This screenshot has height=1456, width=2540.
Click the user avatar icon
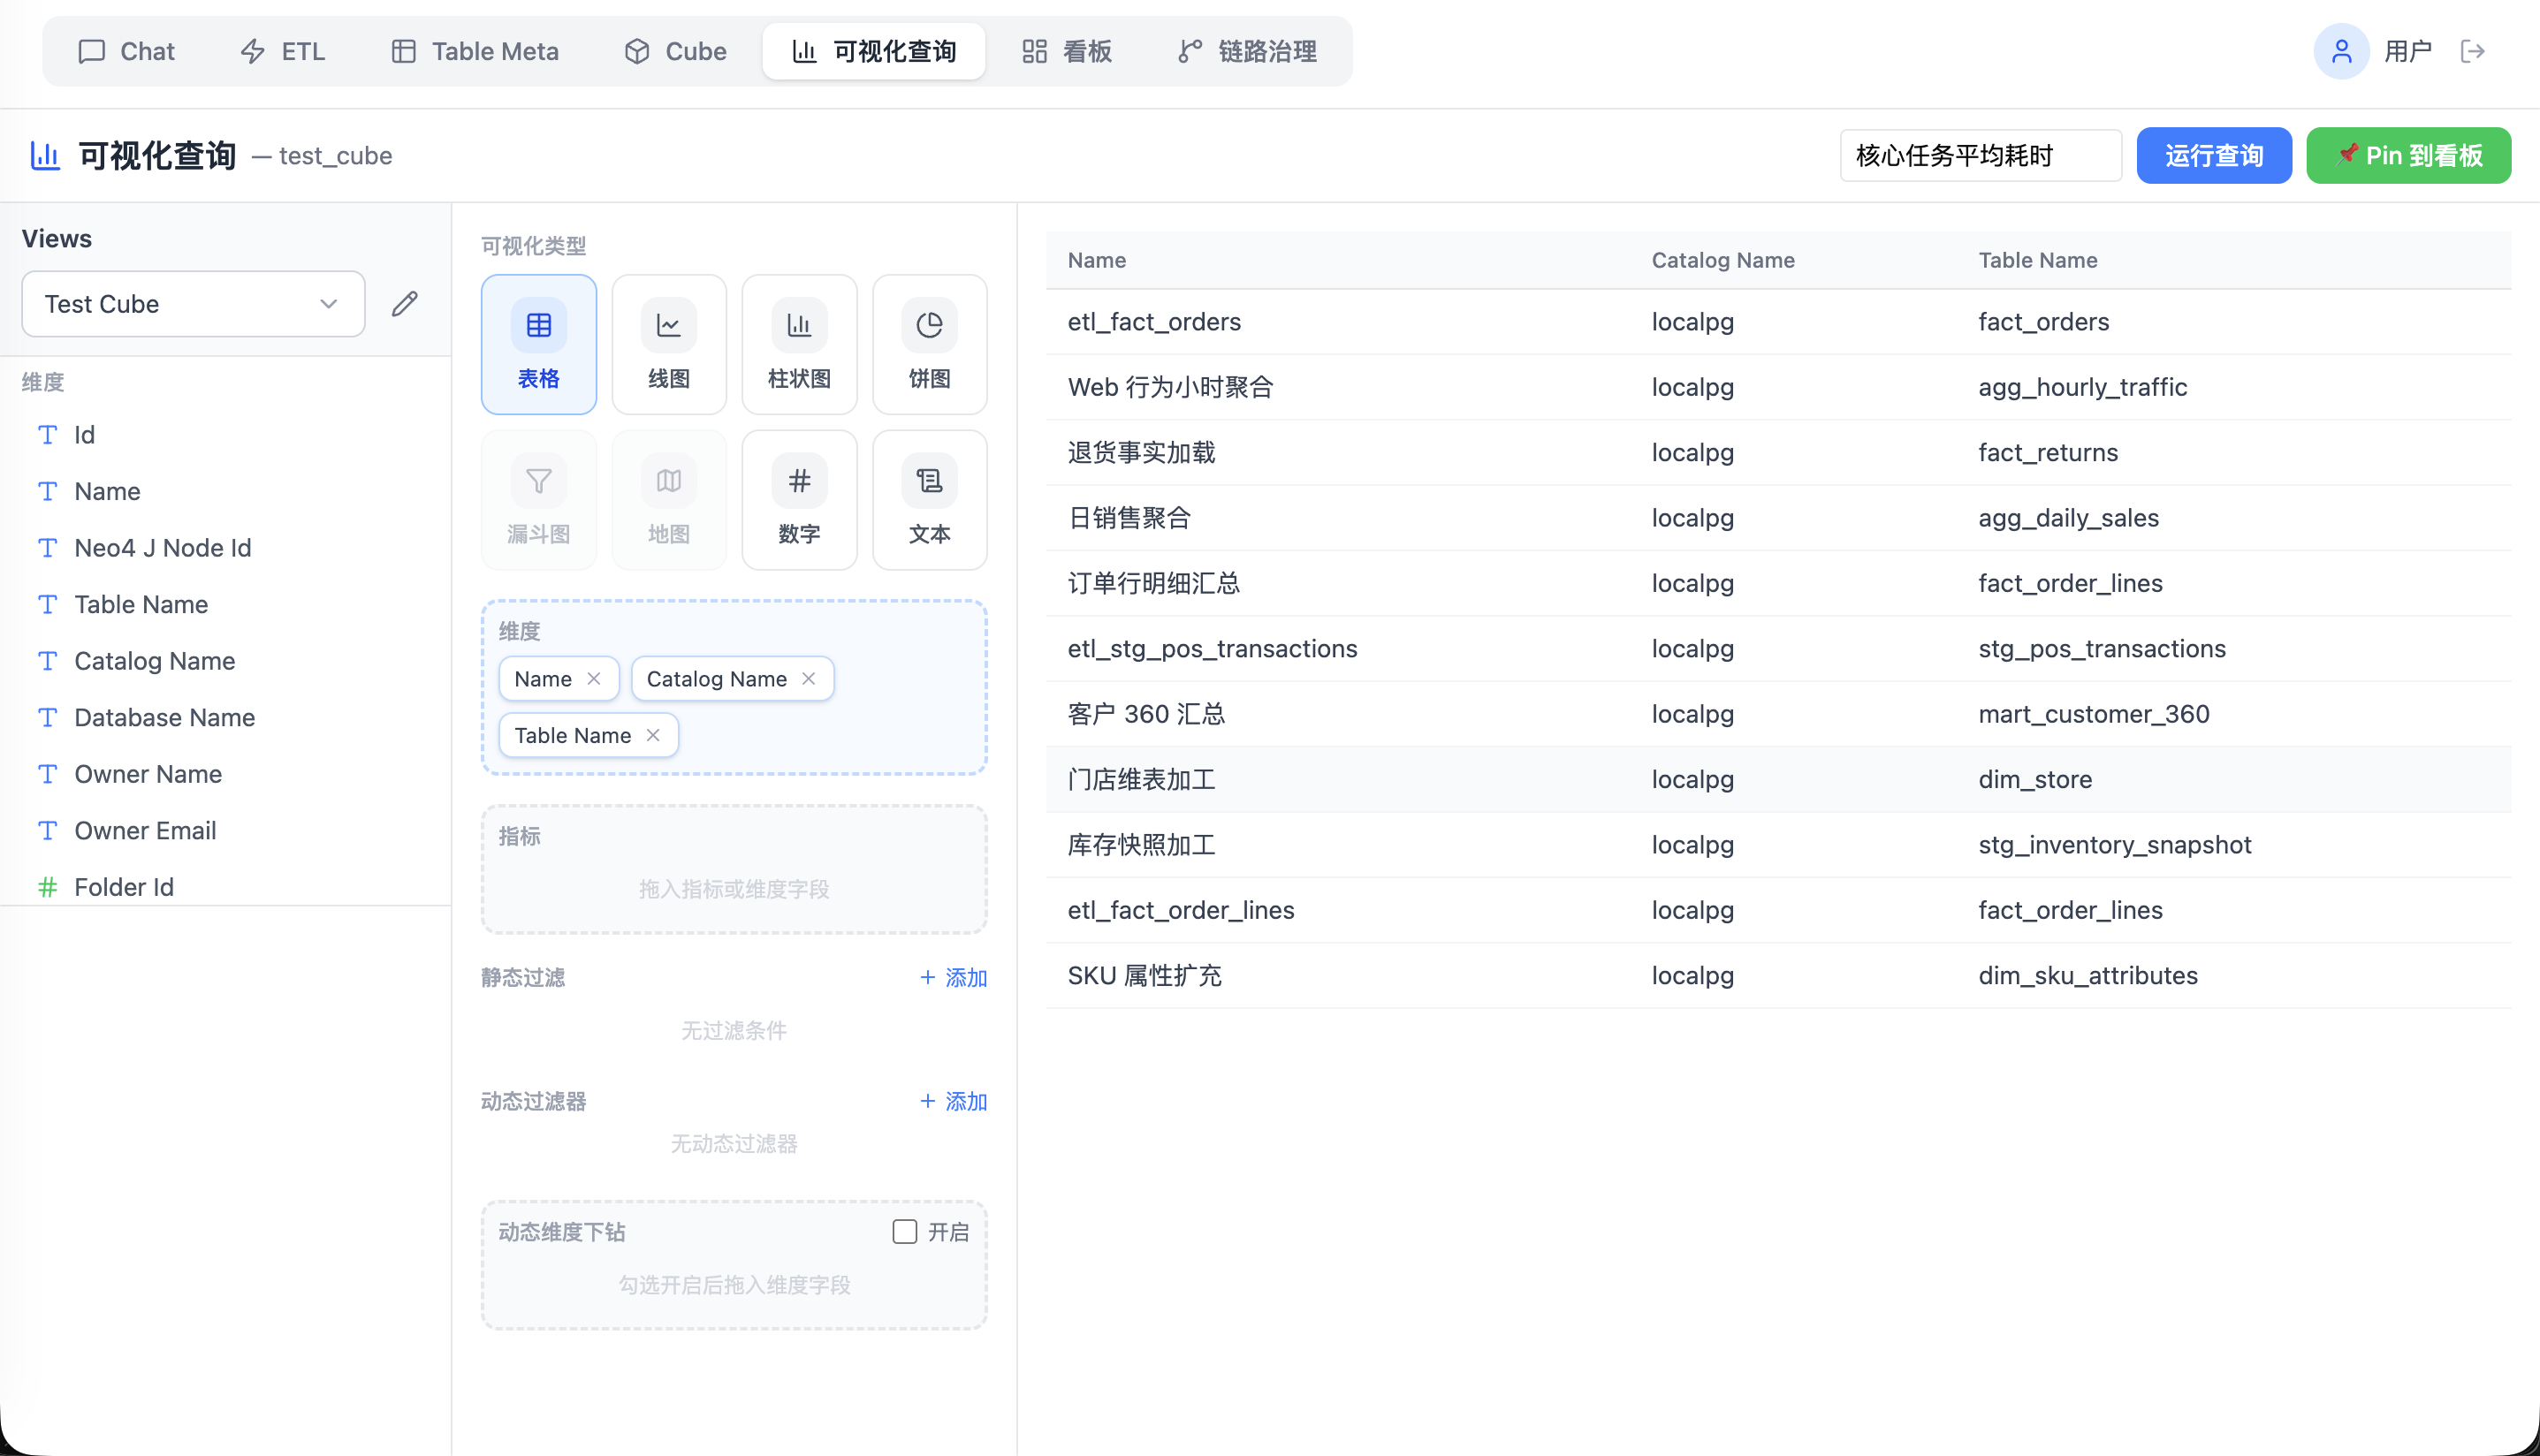coord(2341,51)
